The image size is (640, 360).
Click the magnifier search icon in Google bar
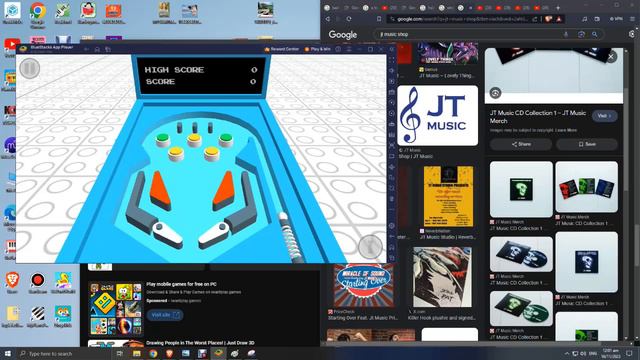tap(595, 34)
